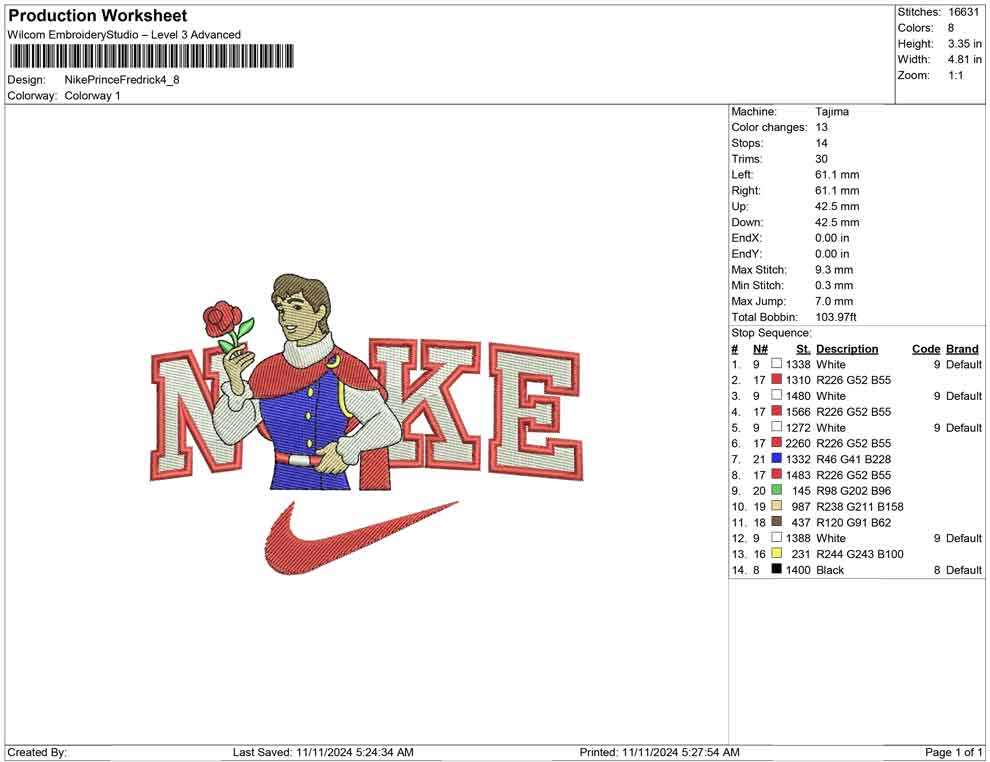Click the barcode under the worksheet title

(x=152, y=56)
